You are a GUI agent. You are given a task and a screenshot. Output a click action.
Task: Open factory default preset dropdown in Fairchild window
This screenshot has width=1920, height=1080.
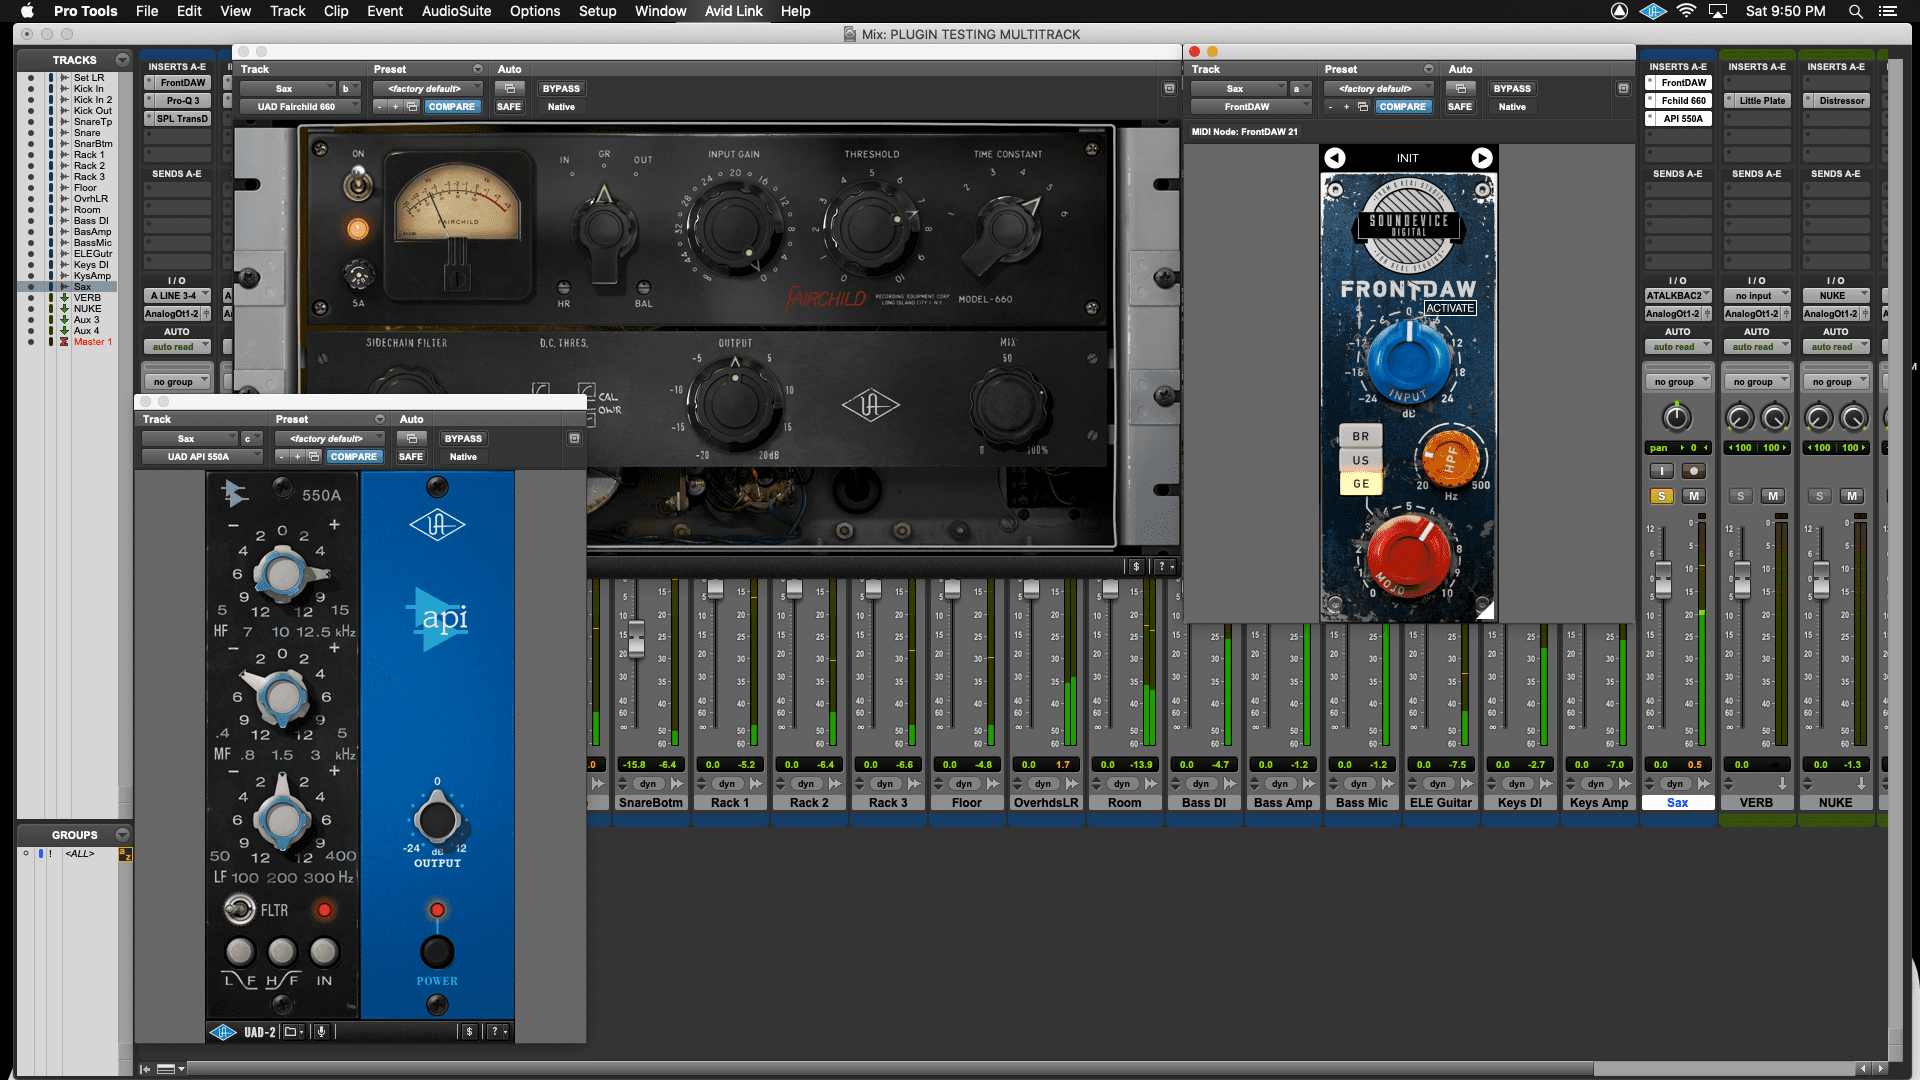click(x=428, y=88)
